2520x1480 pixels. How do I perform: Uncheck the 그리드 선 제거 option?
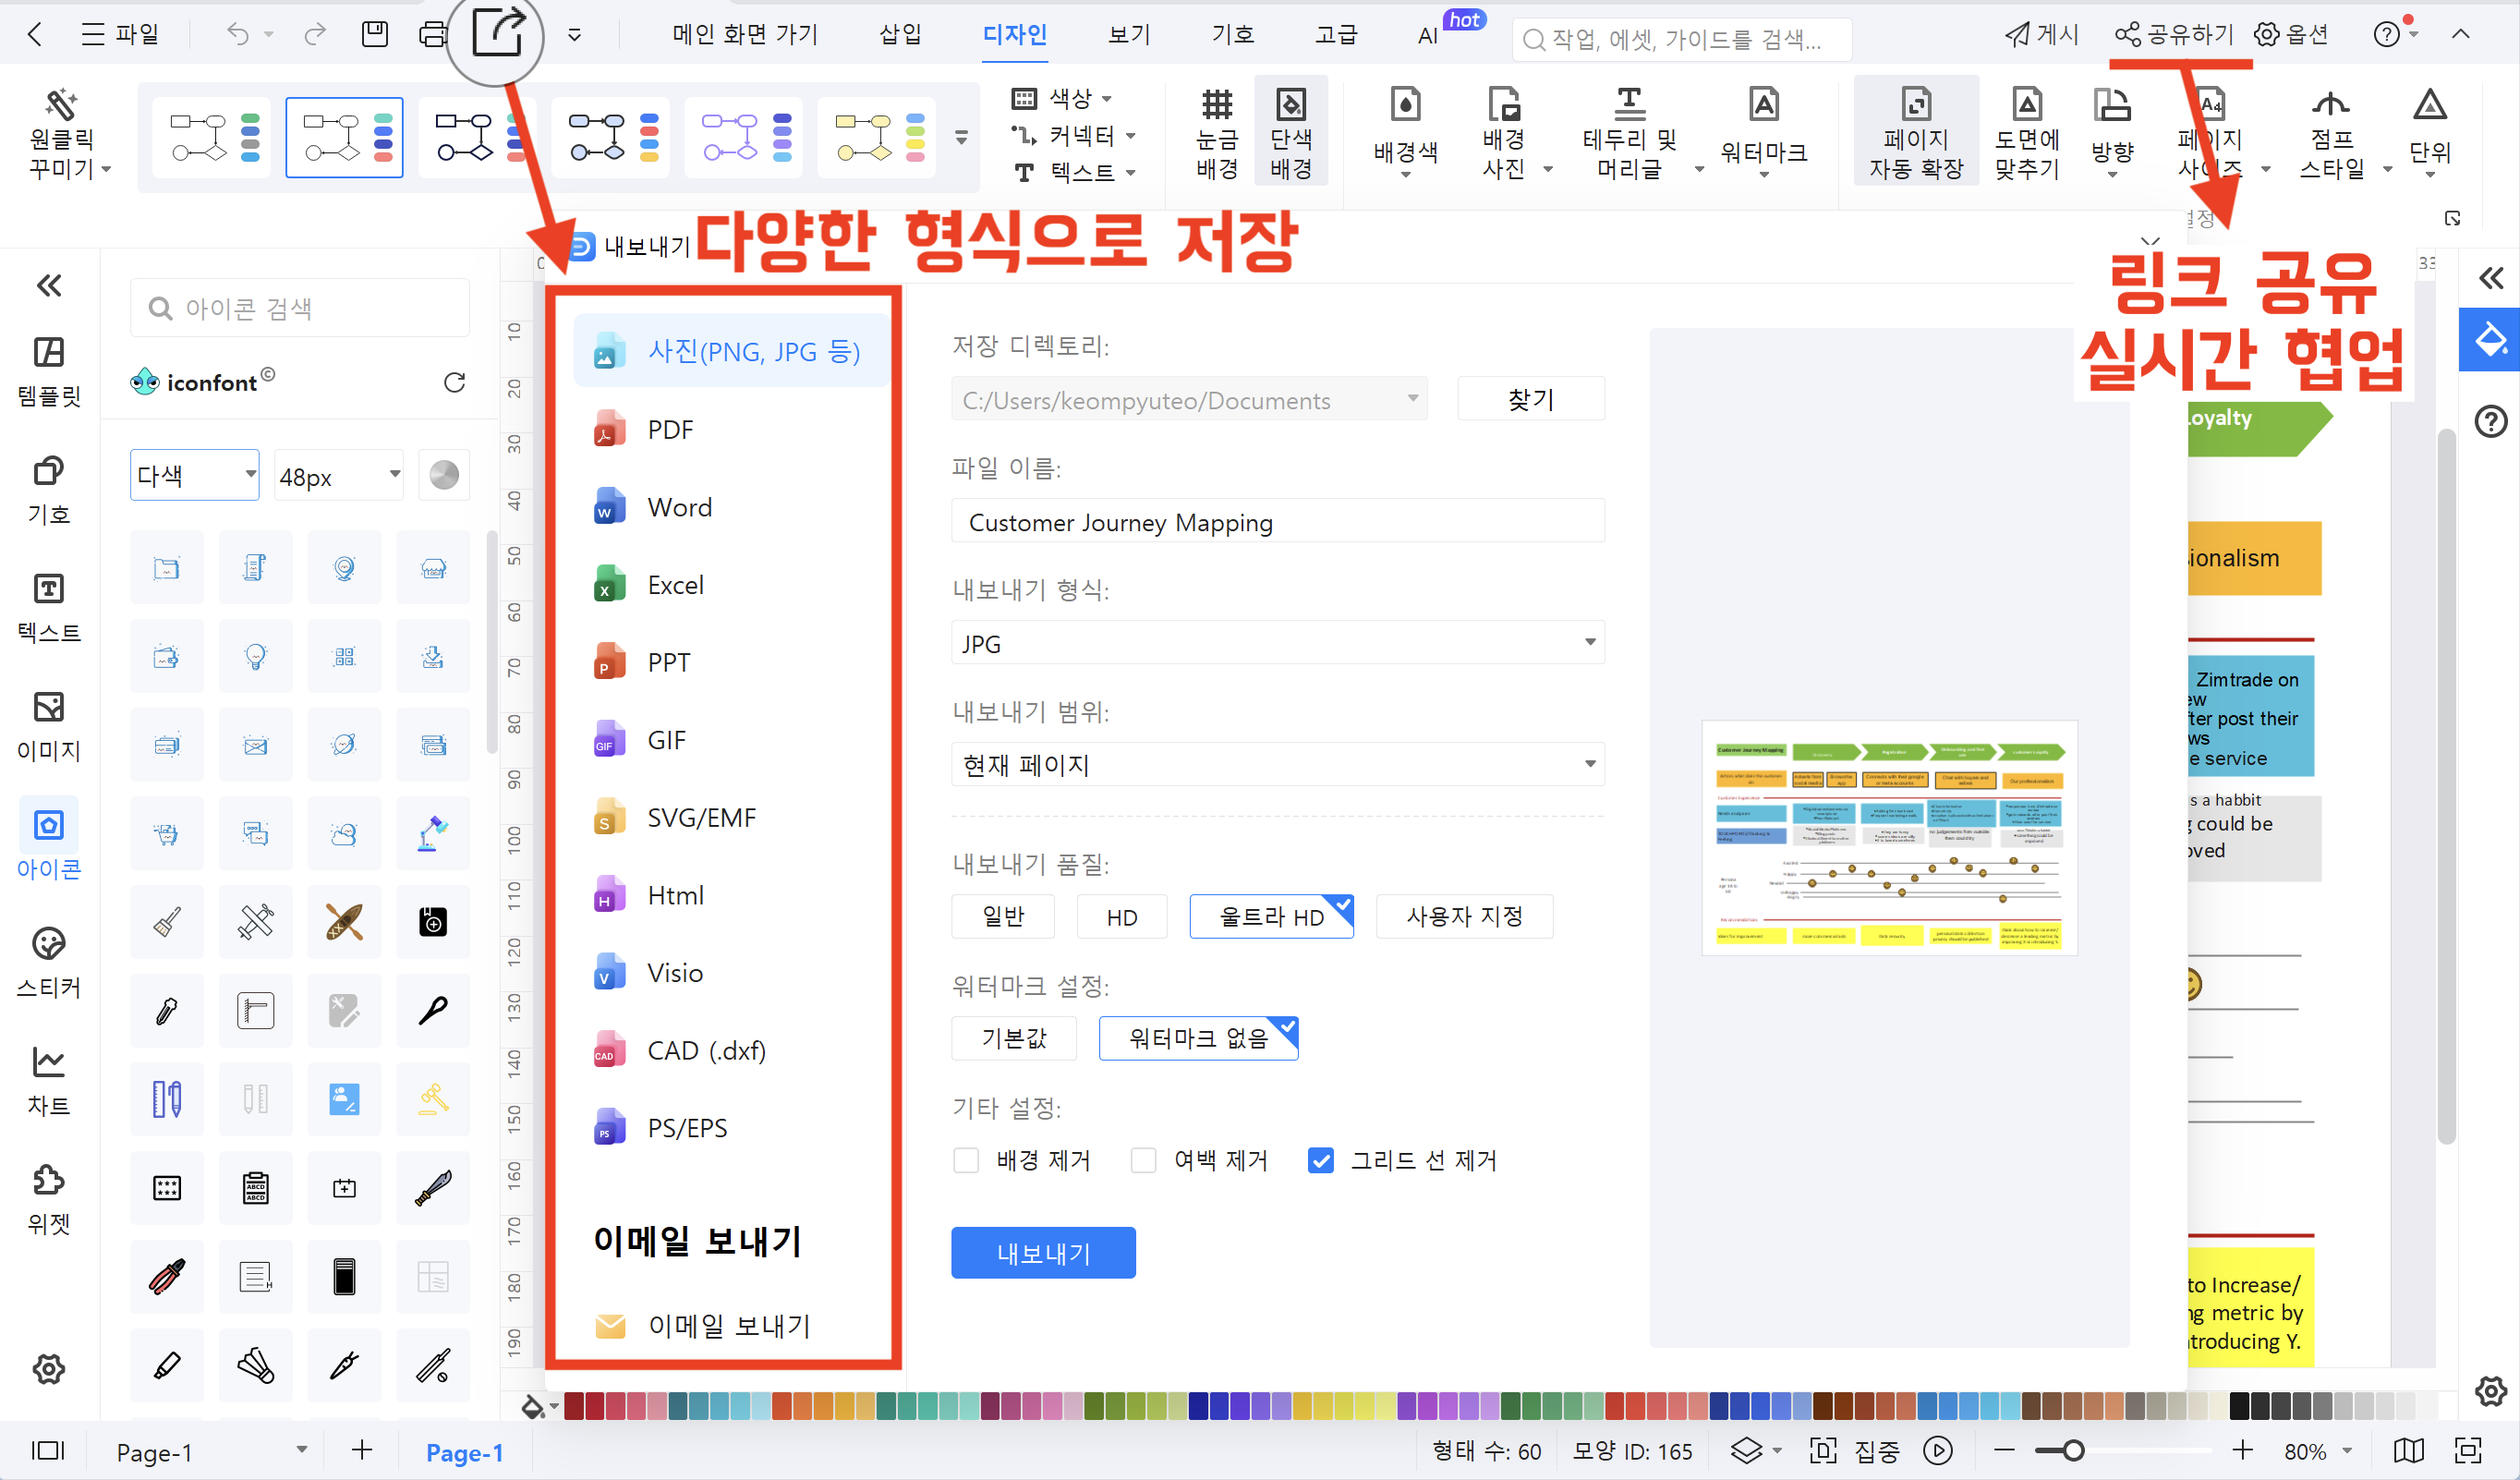coord(1320,1160)
